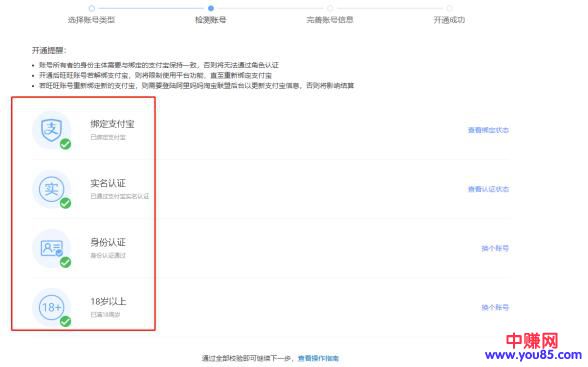The image size is (588, 367).
Task: Click the 已满18周岁 status text
Action: [105, 315]
